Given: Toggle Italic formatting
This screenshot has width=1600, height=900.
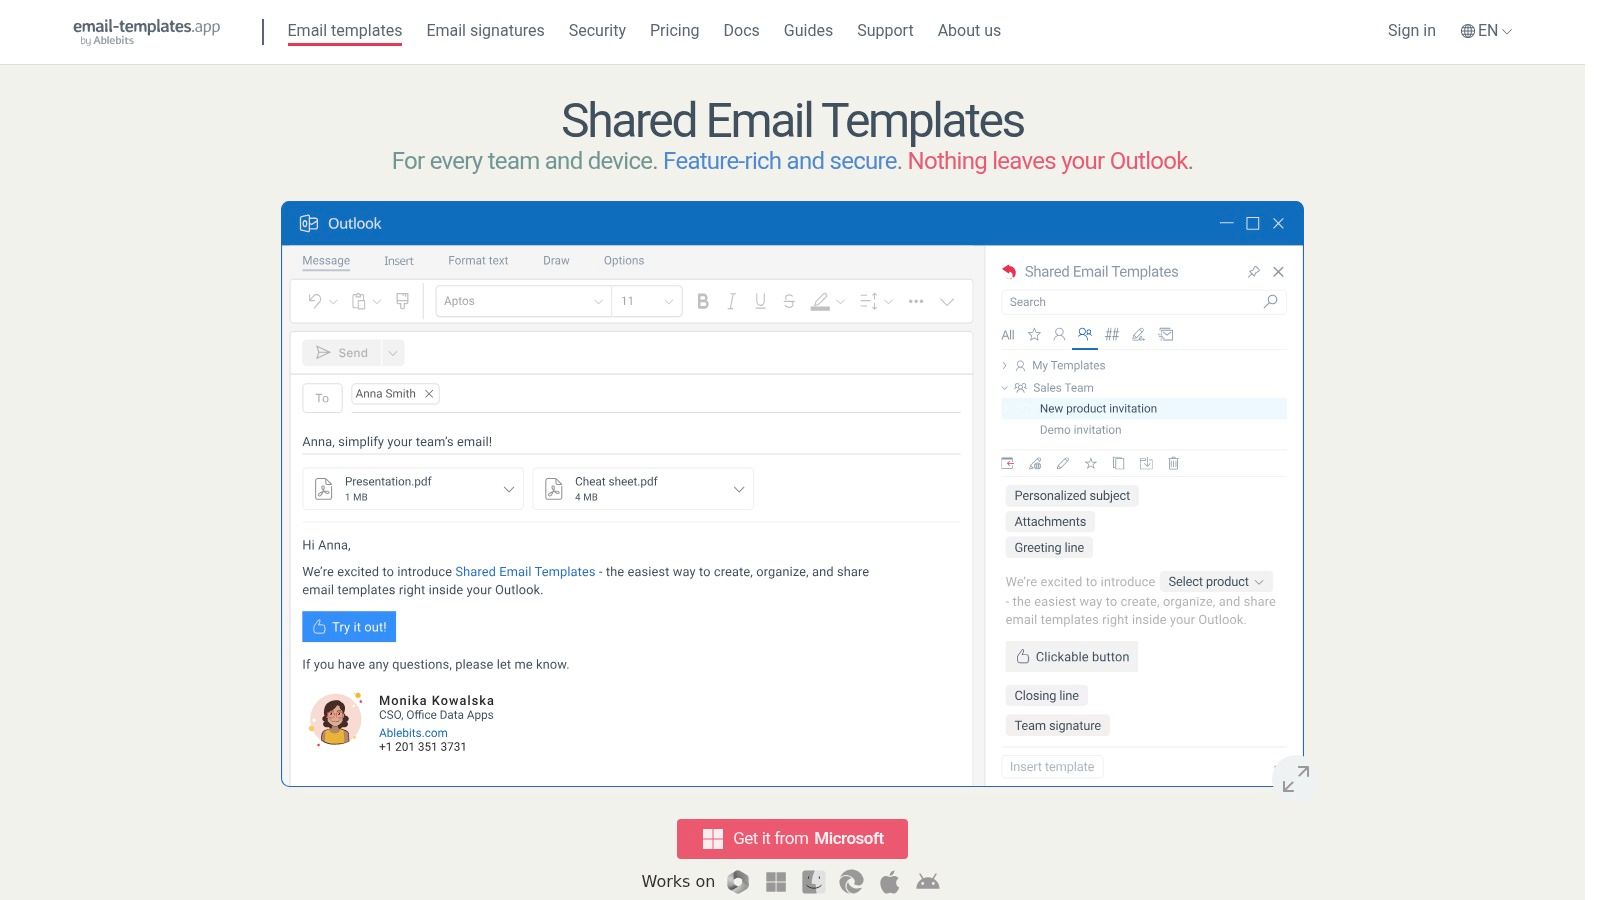Looking at the screenshot, I should [731, 301].
